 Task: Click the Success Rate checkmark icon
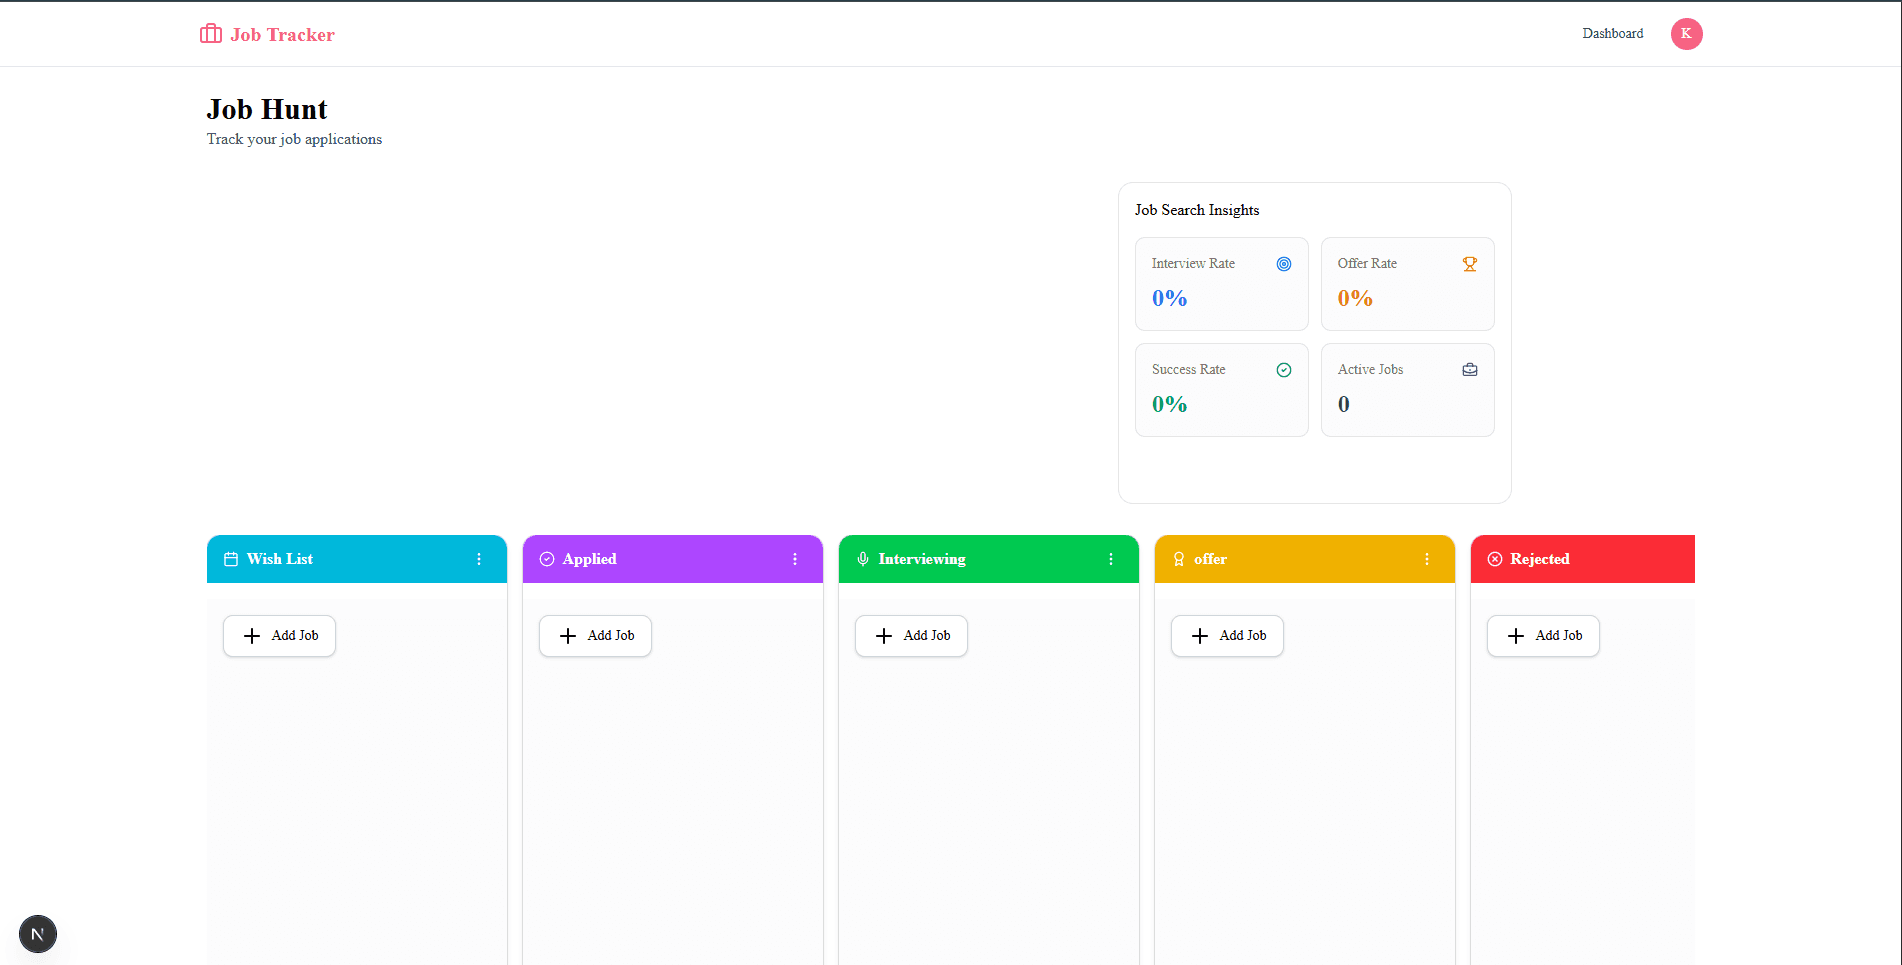point(1284,370)
